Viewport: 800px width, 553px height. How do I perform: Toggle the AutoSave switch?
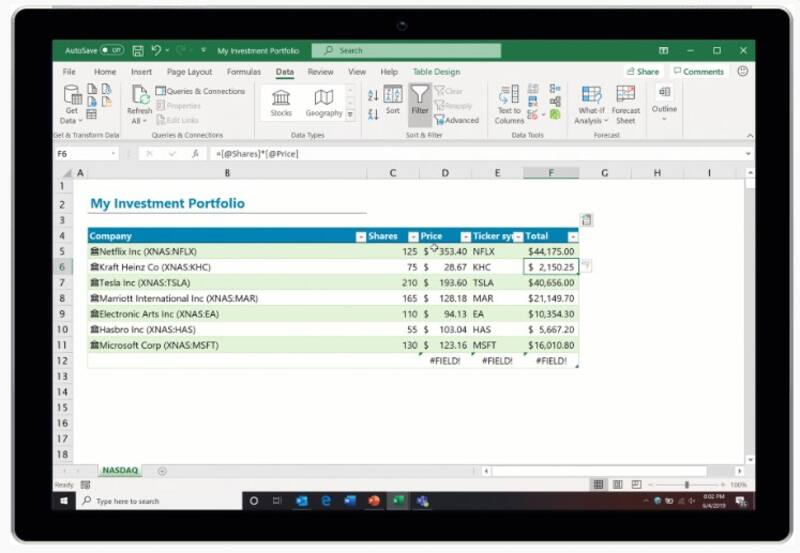111,50
